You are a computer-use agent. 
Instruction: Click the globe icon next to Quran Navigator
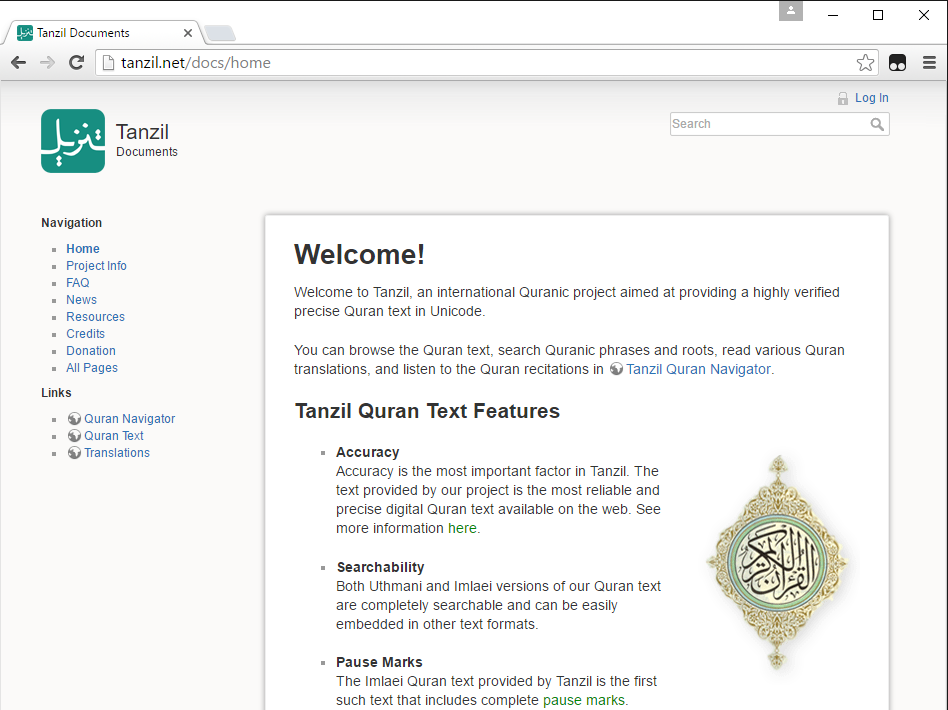74,419
